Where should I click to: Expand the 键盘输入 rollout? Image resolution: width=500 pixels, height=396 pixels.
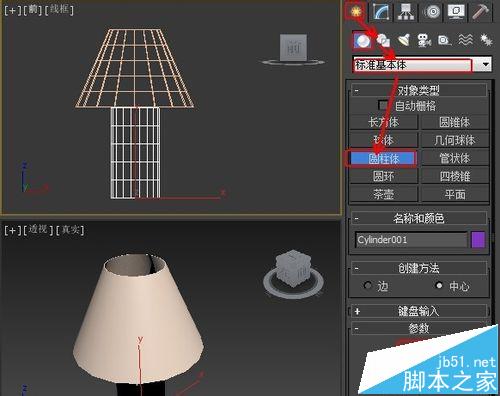coord(419,311)
